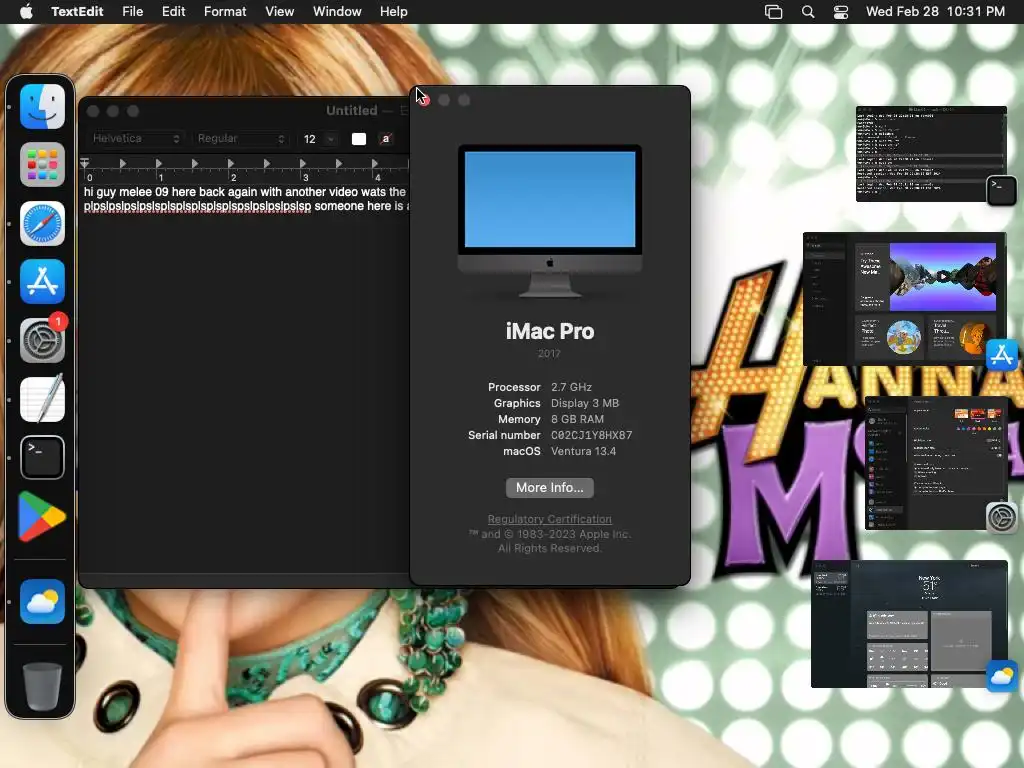Click the Untitled title of the TextEdit window
The width and height of the screenshot is (1024, 768).
pyautogui.click(x=351, y=110)
